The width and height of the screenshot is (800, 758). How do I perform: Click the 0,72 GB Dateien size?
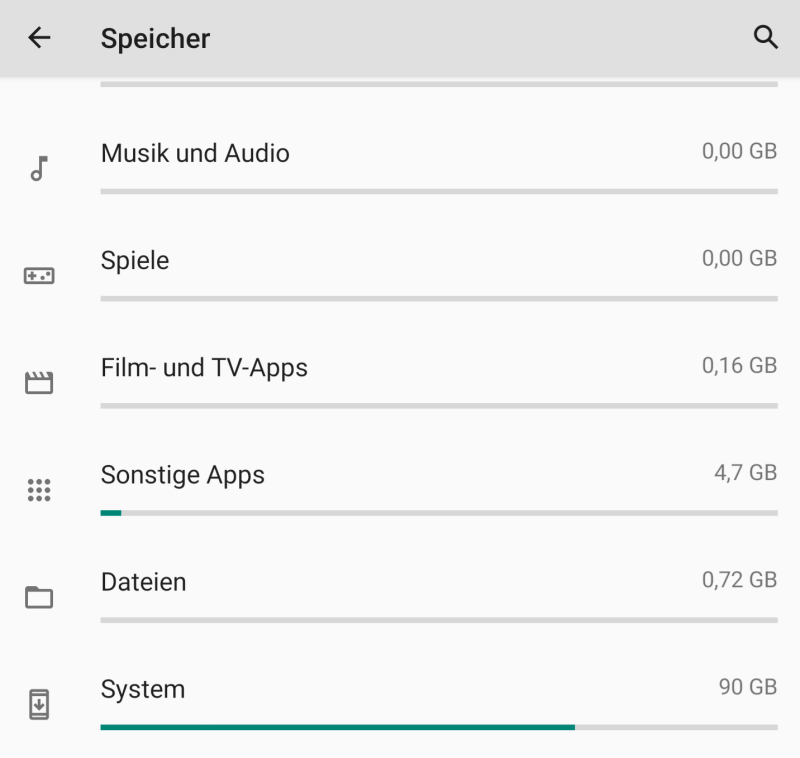tap(739, 580)
